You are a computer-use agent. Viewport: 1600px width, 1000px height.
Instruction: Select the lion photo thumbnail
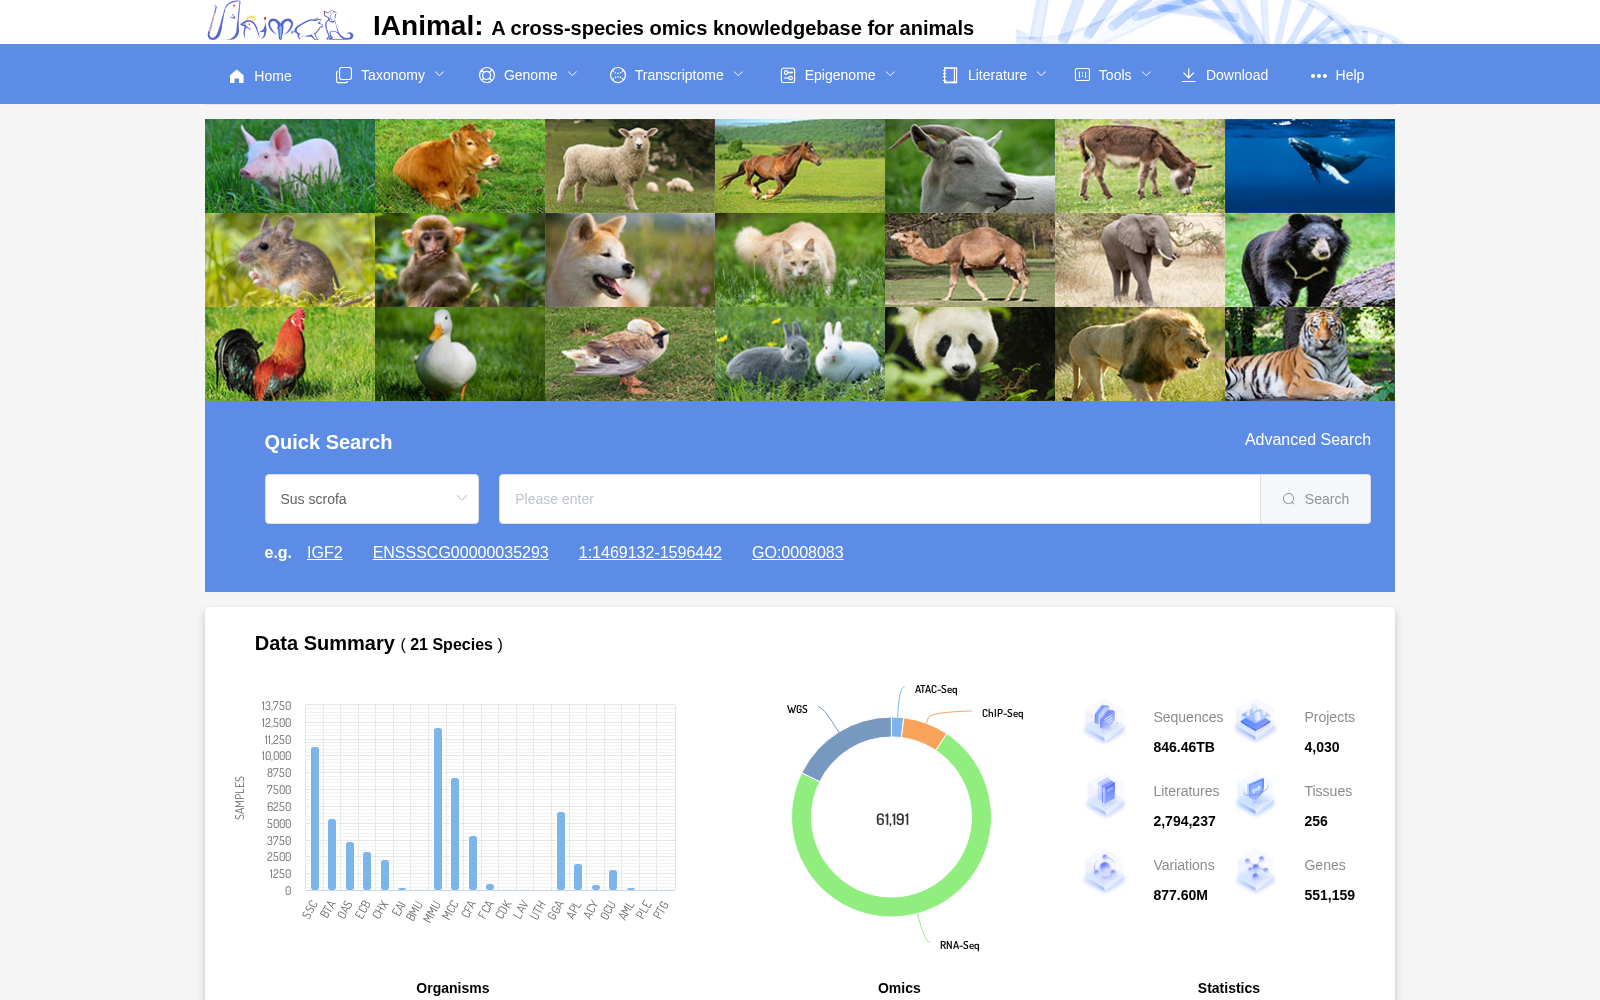coord(1140,354)
